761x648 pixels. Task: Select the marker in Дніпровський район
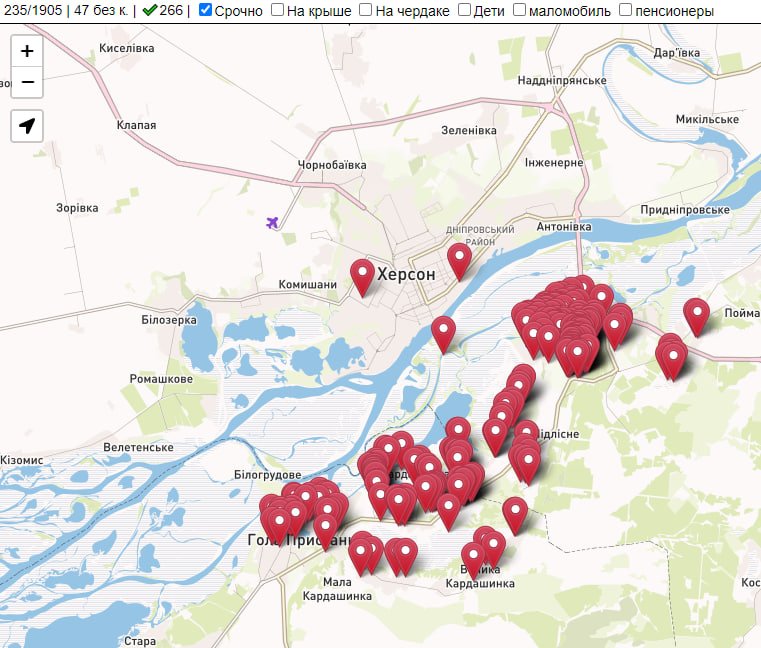459,258
